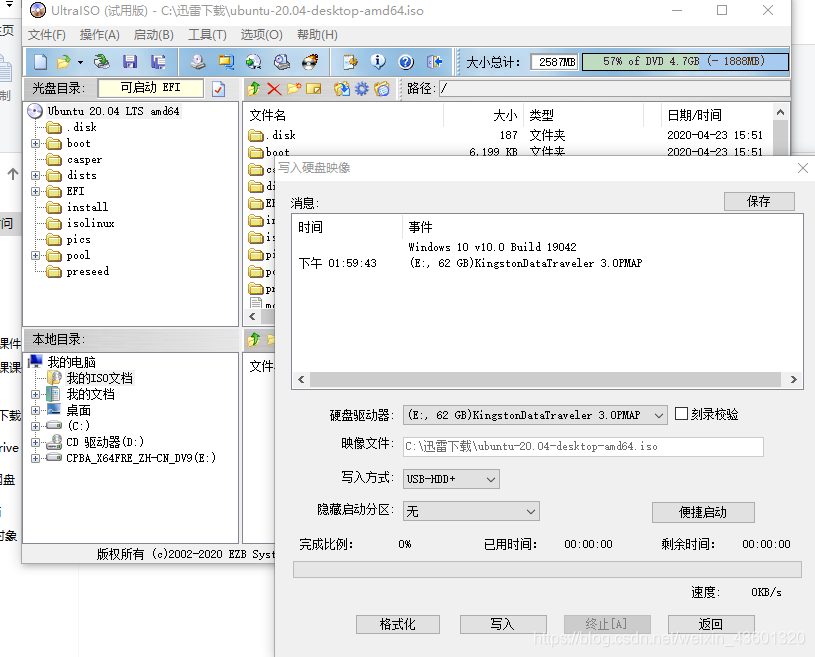Open the 操作(A) menu
Viewport: 815px width, 657px height.
tap(99, 35)
